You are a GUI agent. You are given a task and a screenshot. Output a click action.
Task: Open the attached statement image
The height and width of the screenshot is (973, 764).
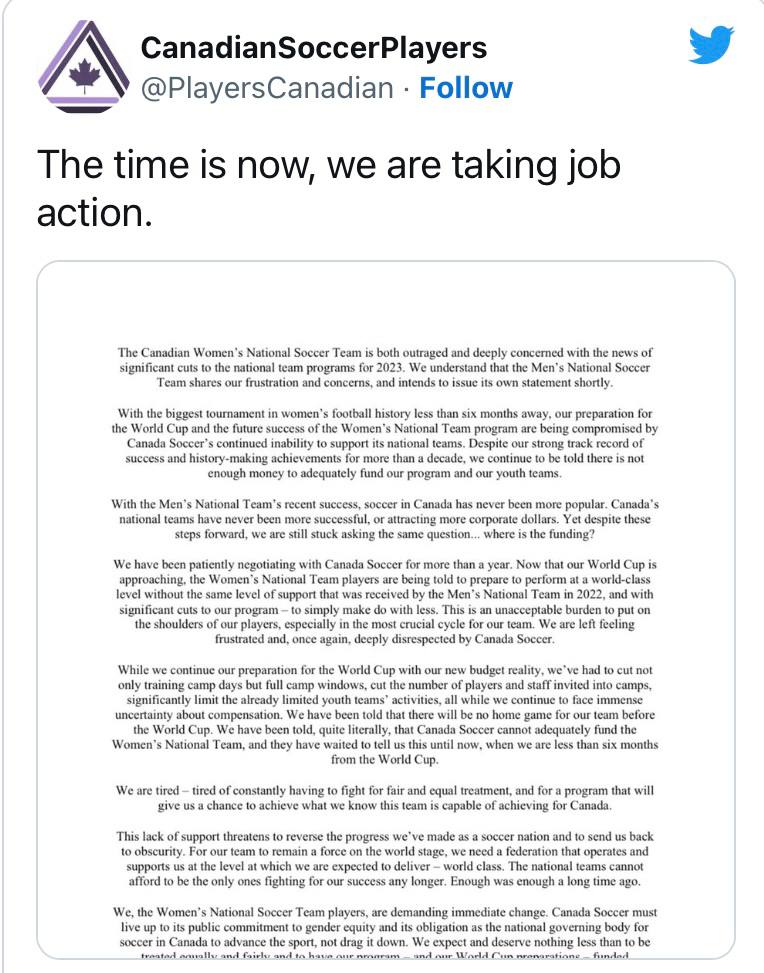[x=385, y=610]
